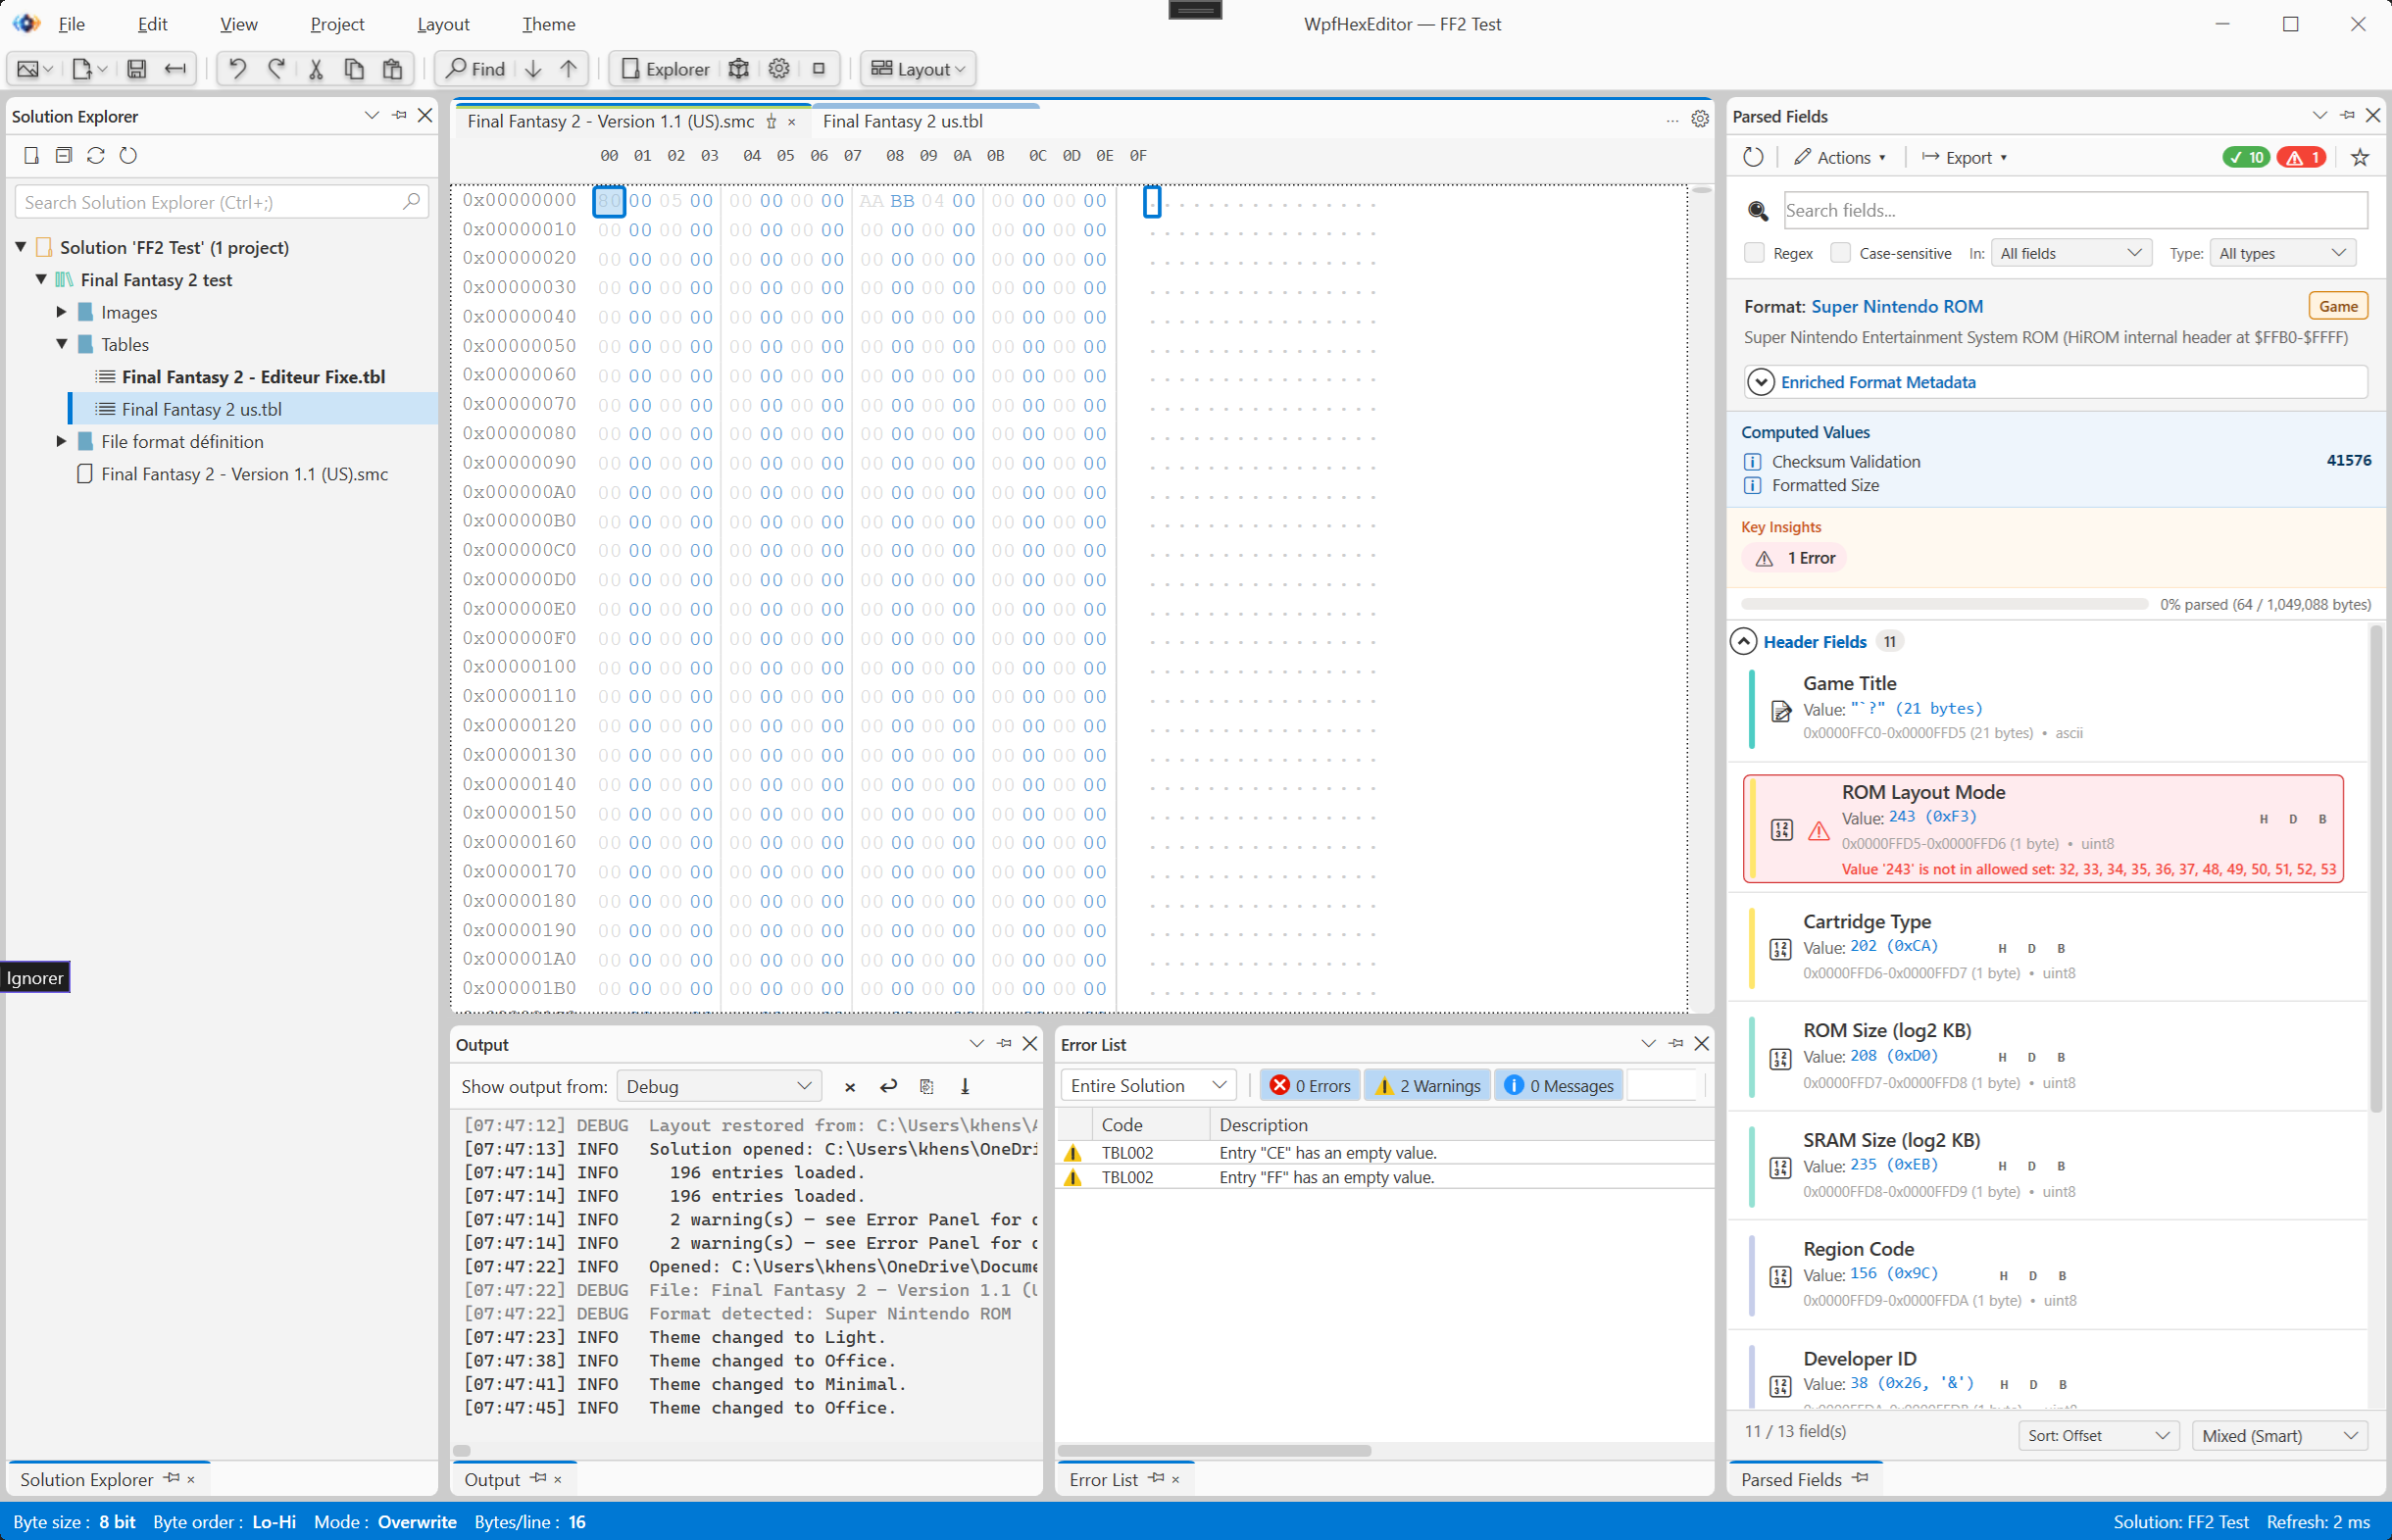Click the Cut scissors icon
2392x1540 pixels.
tap(316, 69)
